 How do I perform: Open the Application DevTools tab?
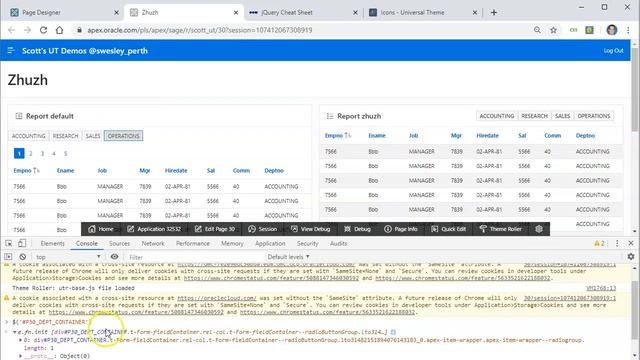click(270, 243)
